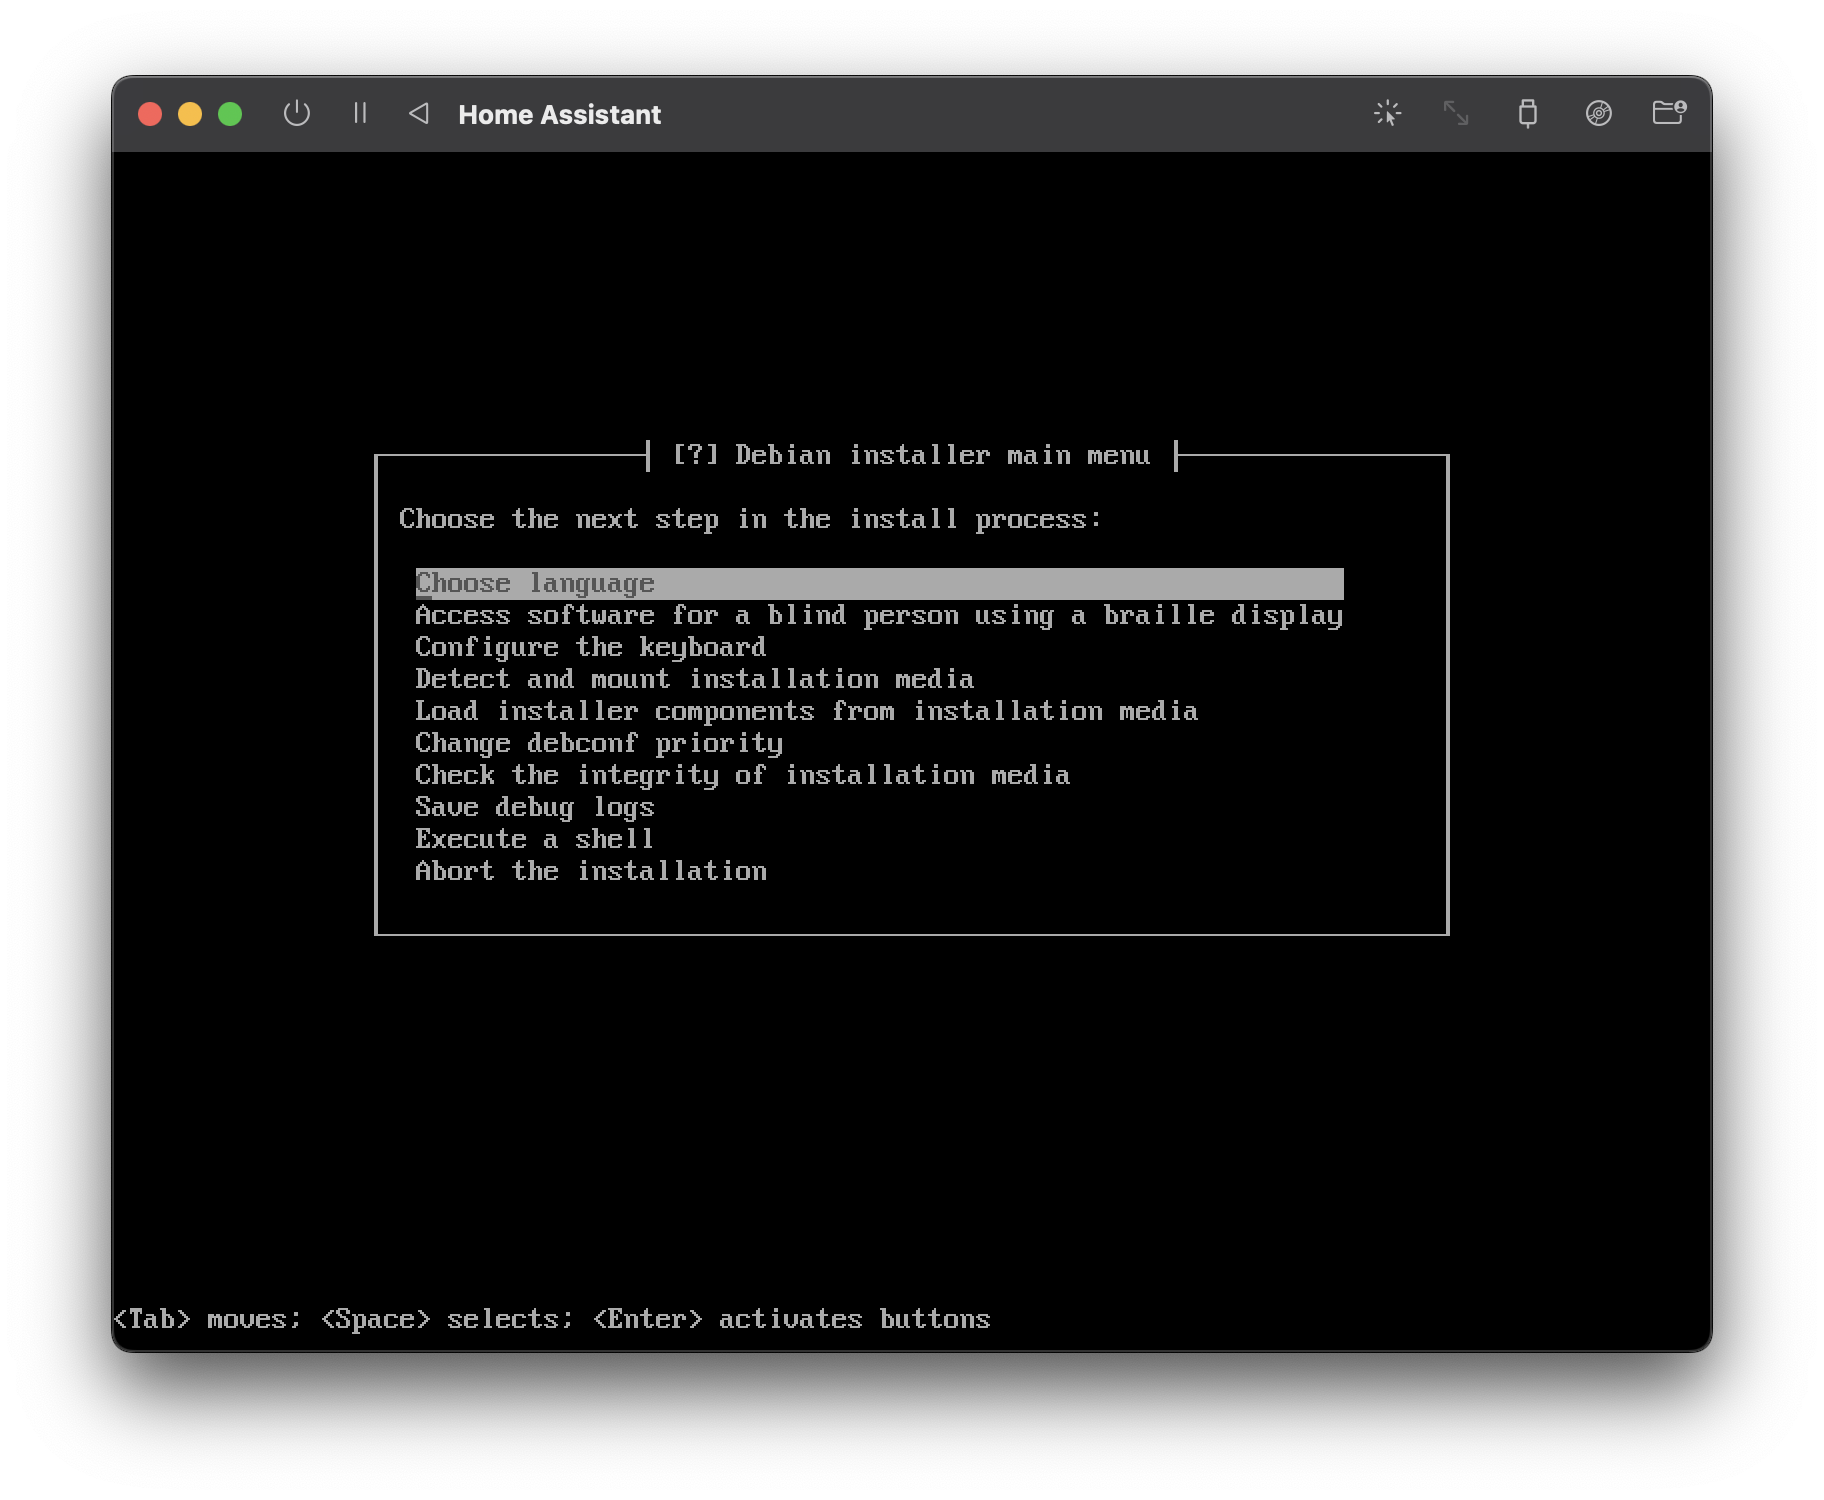Select the Choose language menu entry

(x=536, y=584)
